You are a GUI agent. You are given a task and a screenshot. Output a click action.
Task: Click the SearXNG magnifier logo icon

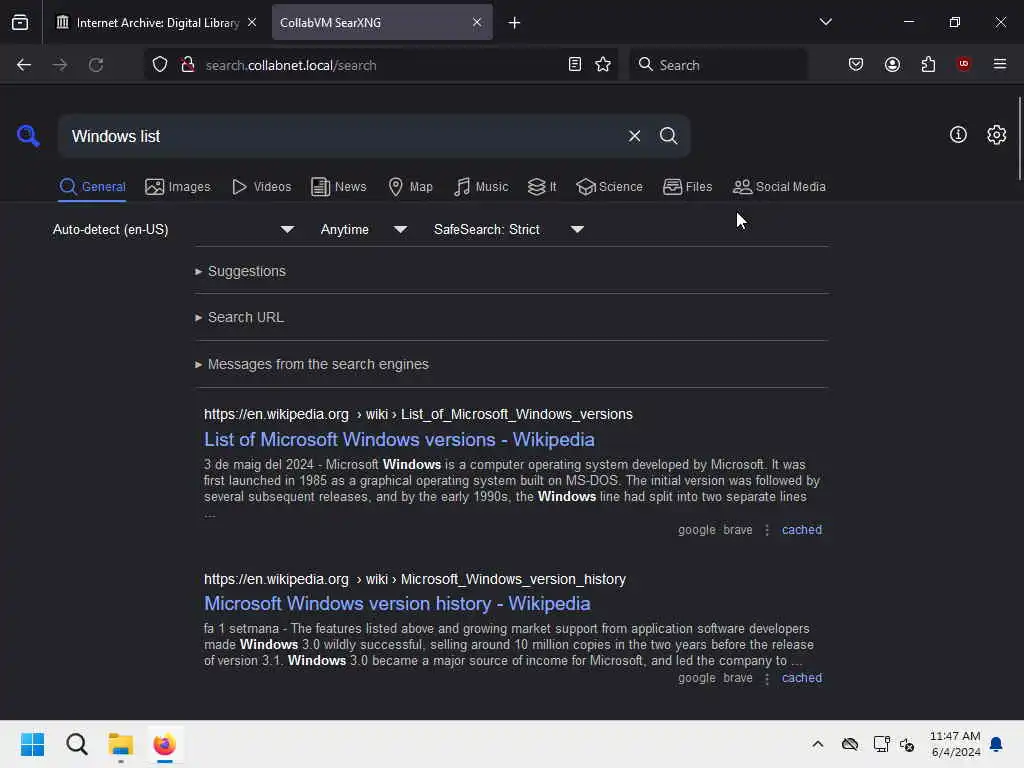(28, 136)
